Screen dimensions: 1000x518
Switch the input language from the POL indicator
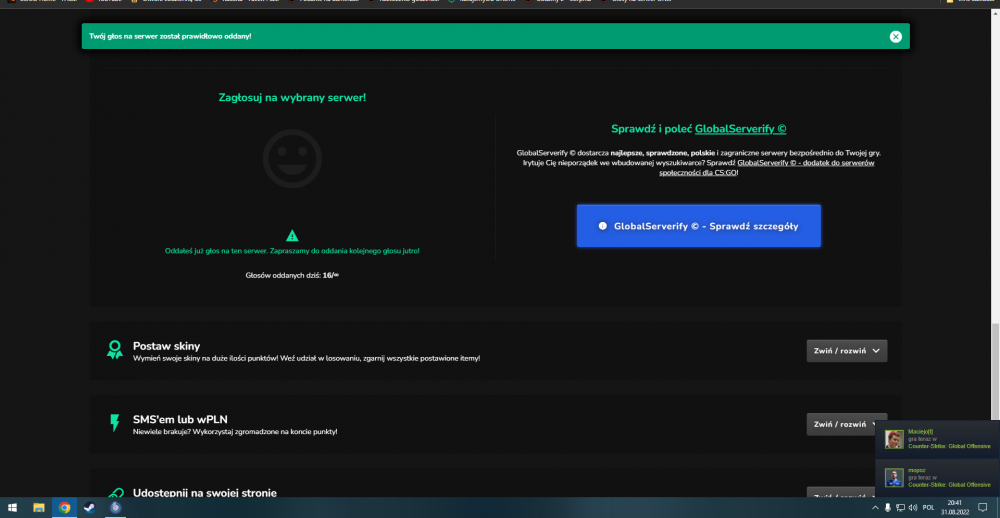[929, 508]
